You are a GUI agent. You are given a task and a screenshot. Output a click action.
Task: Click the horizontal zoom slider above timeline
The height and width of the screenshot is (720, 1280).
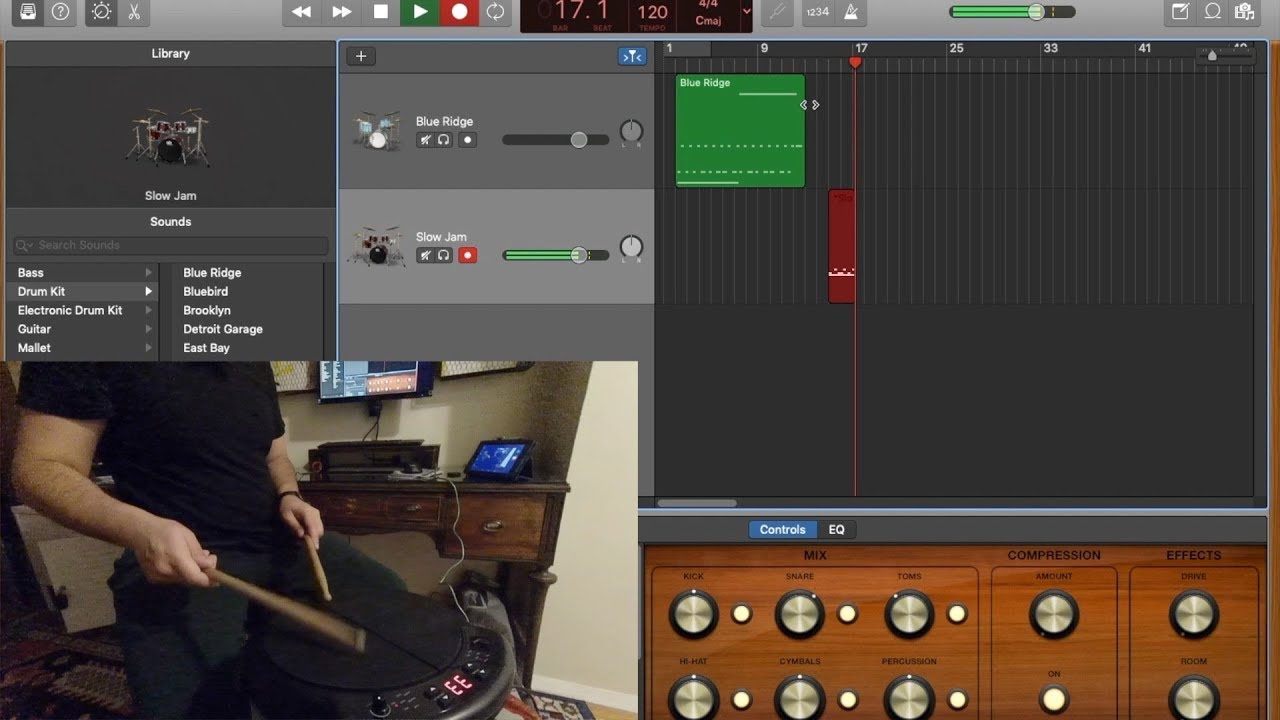coord(1225,56)
